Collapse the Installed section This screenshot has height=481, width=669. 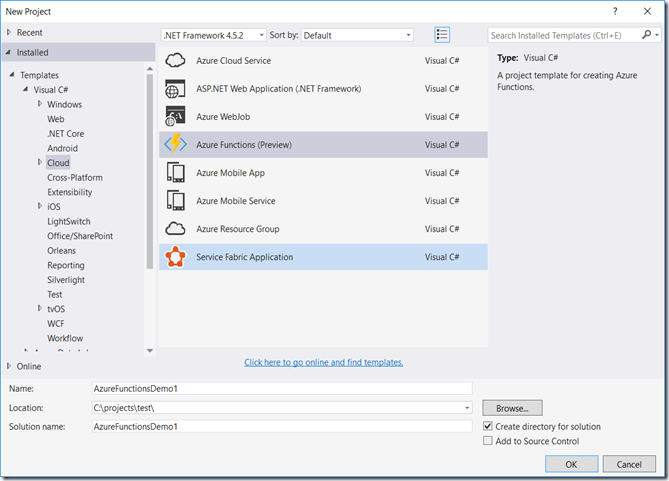pyautogui.click(x=8, y=52)
